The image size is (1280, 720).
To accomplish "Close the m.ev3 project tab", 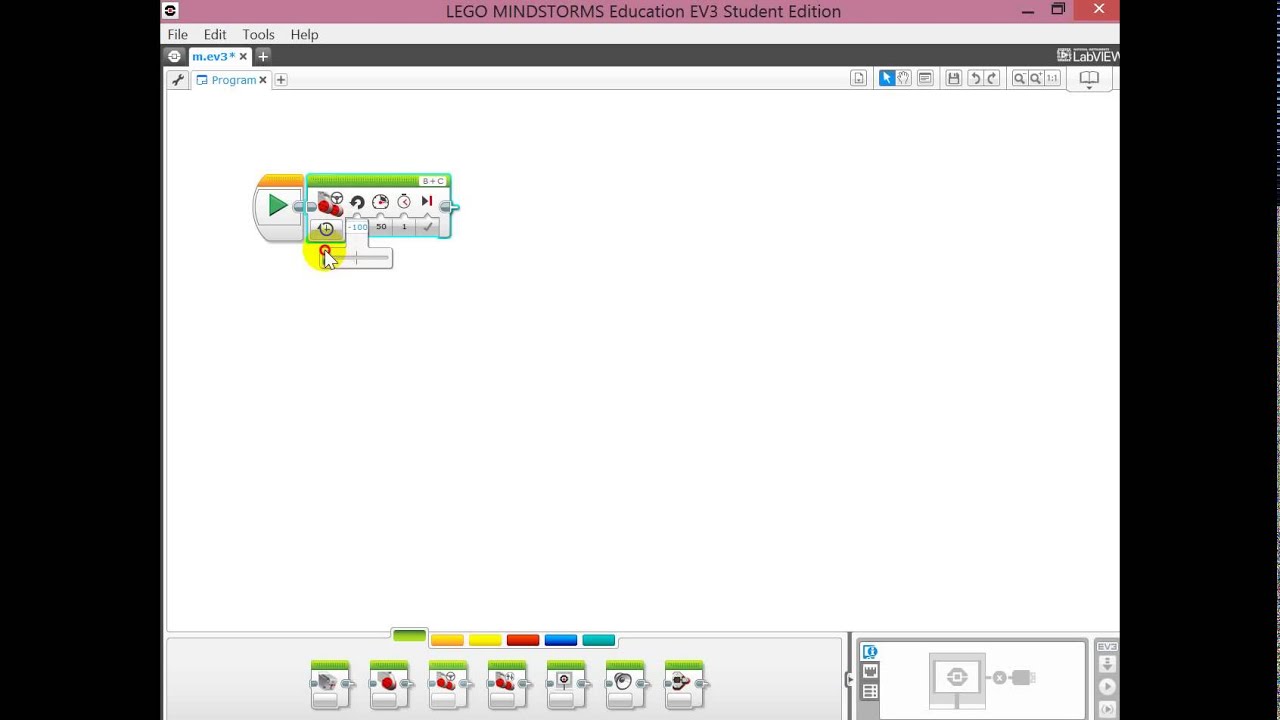I will [243, 57].
